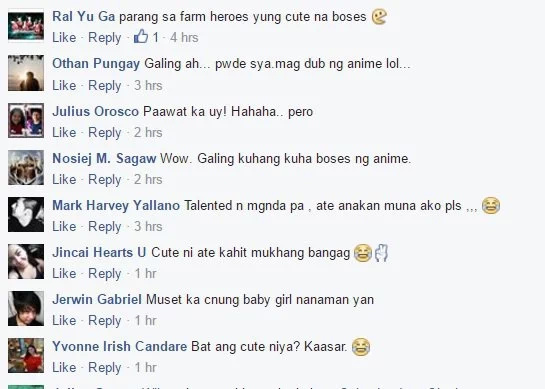545x389 pixels.
Task: Like Othan Pungay's comment
Action: (x=64, y=86)
